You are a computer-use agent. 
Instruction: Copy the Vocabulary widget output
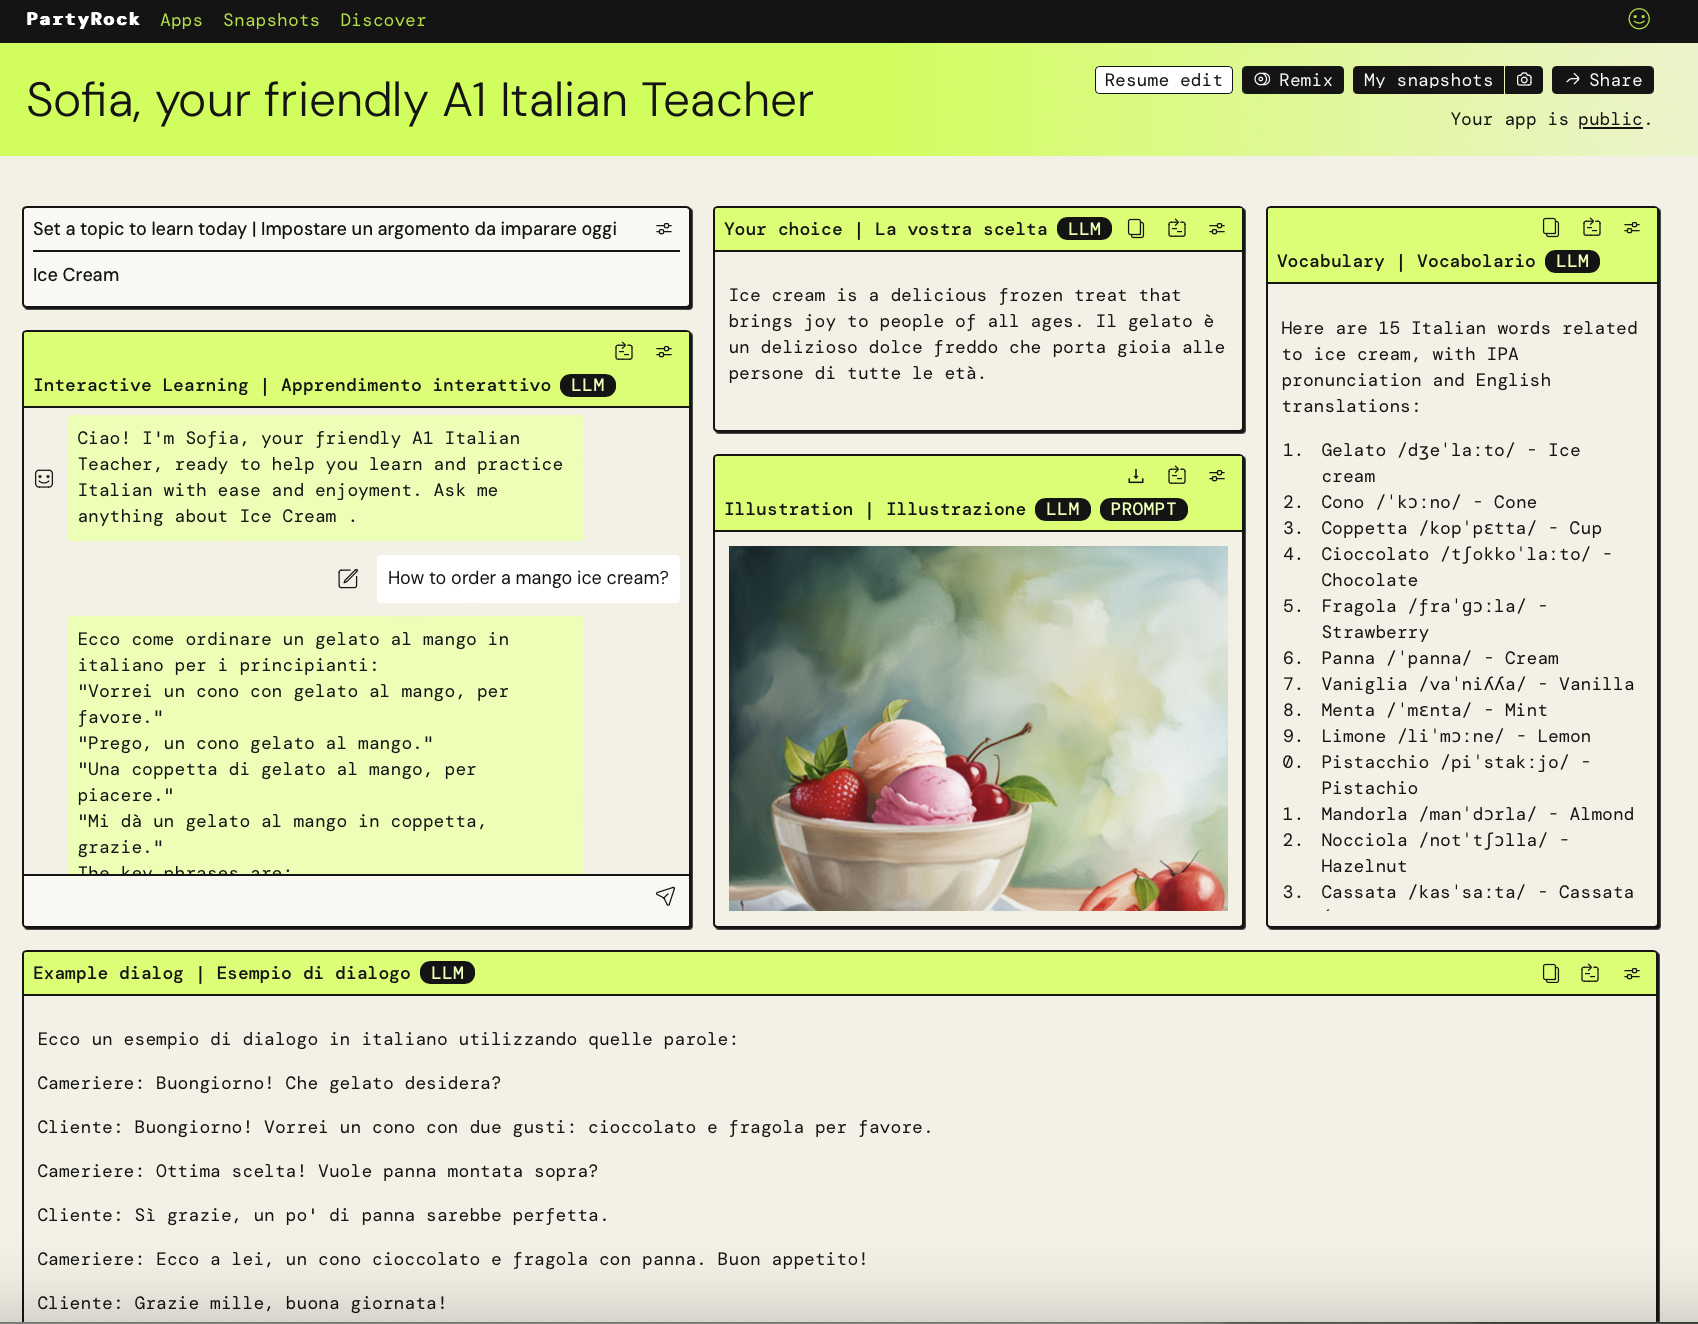(1551, 227)
